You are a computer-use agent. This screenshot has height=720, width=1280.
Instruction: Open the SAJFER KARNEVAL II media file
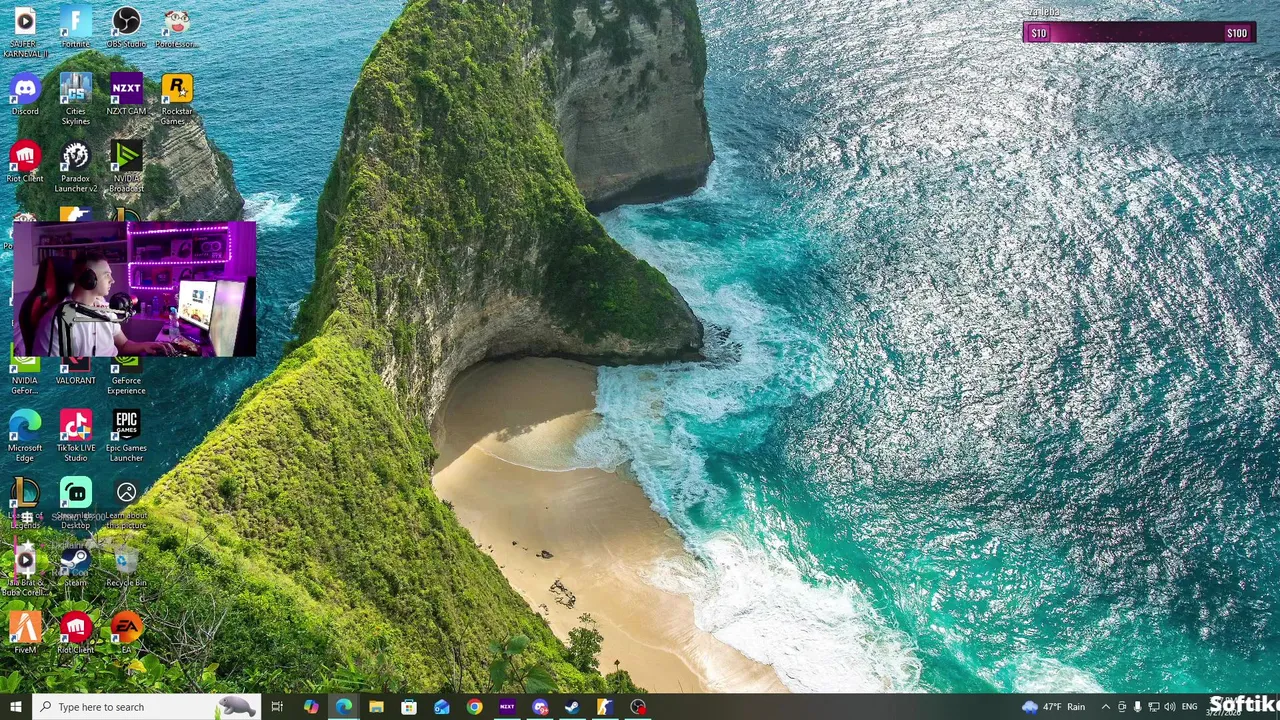point(25,30)
